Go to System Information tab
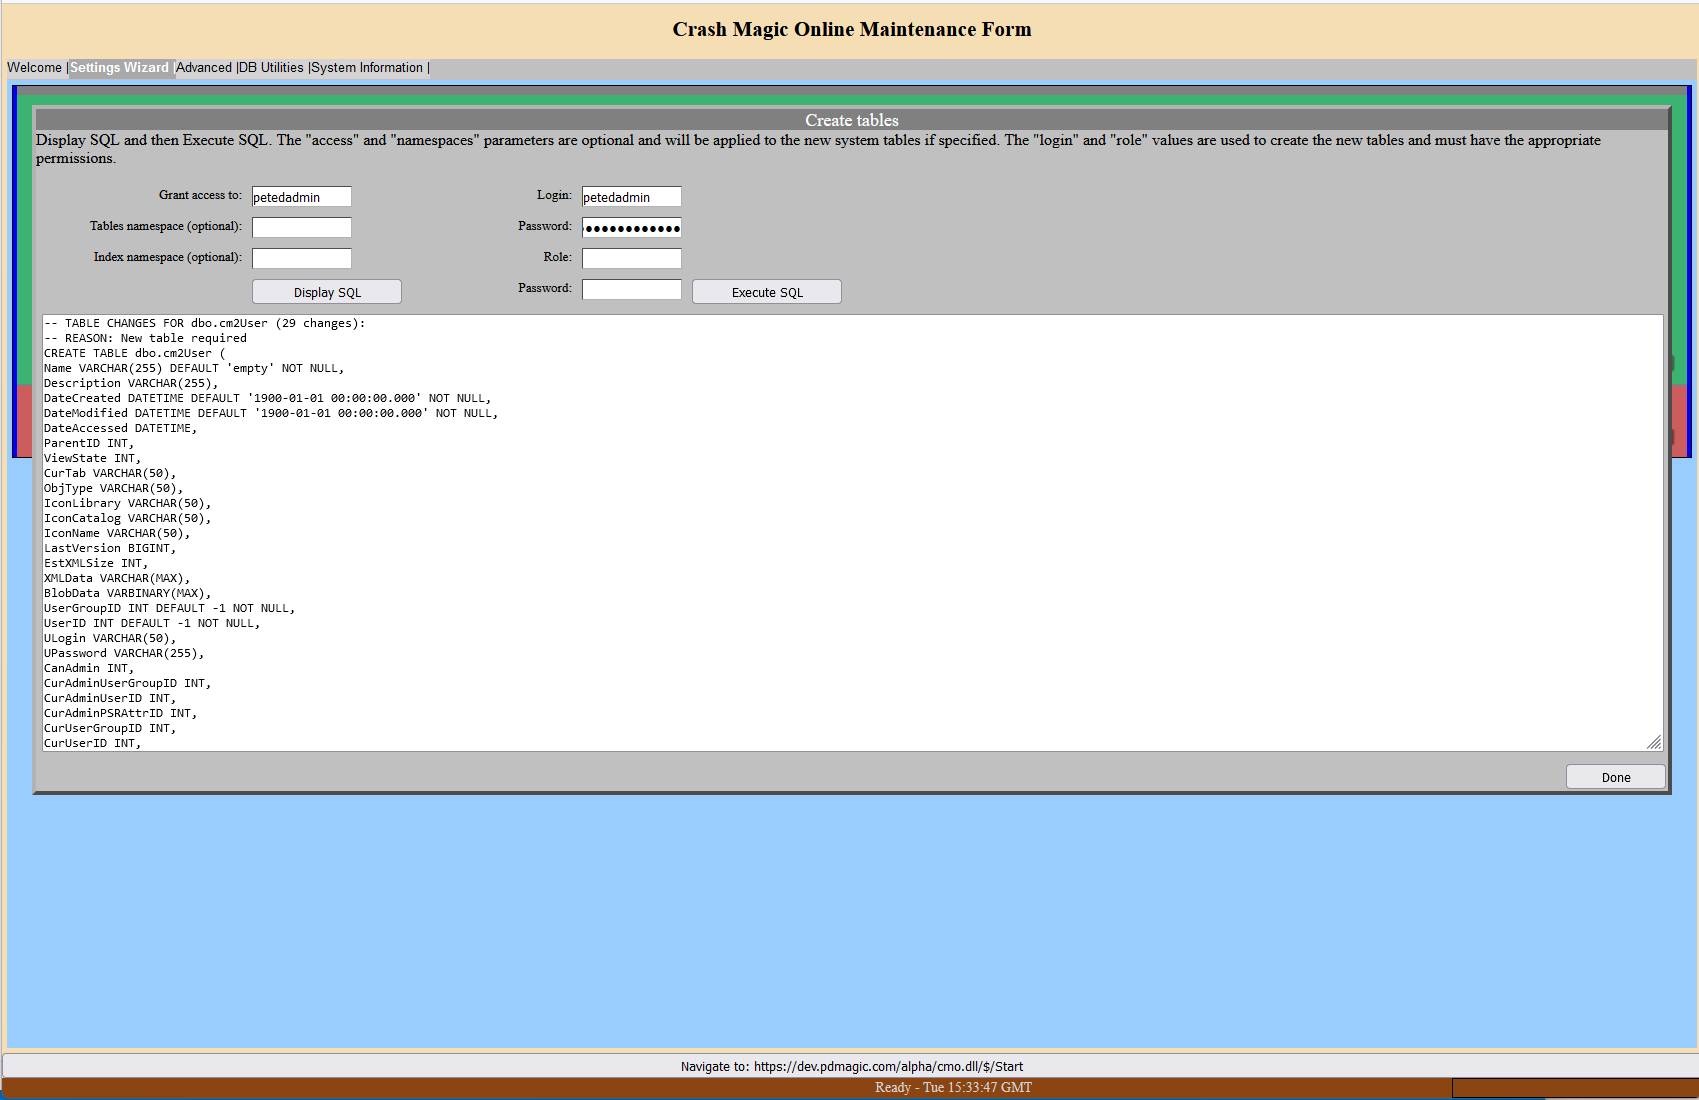Screen dimensions: 1699x1100 (x=367, y=68)
